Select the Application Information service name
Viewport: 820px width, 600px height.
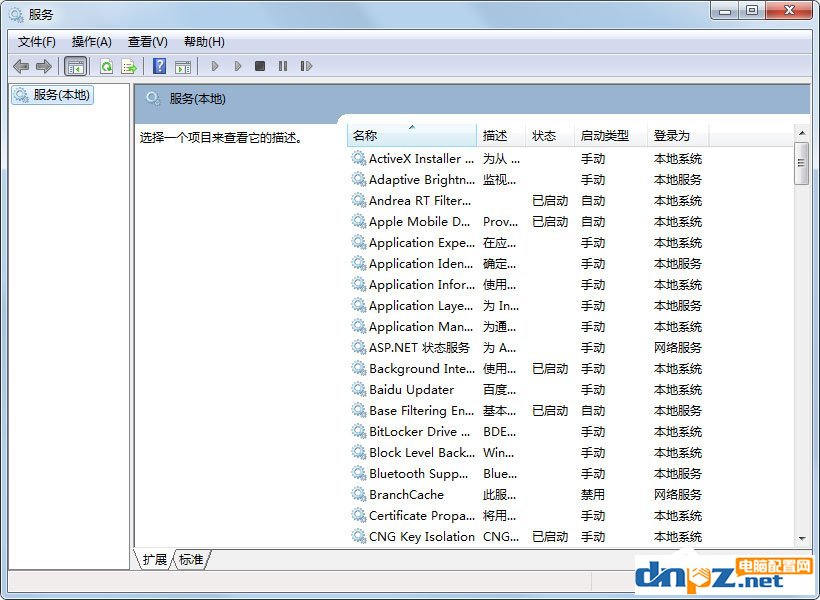[x=422, y=285]
